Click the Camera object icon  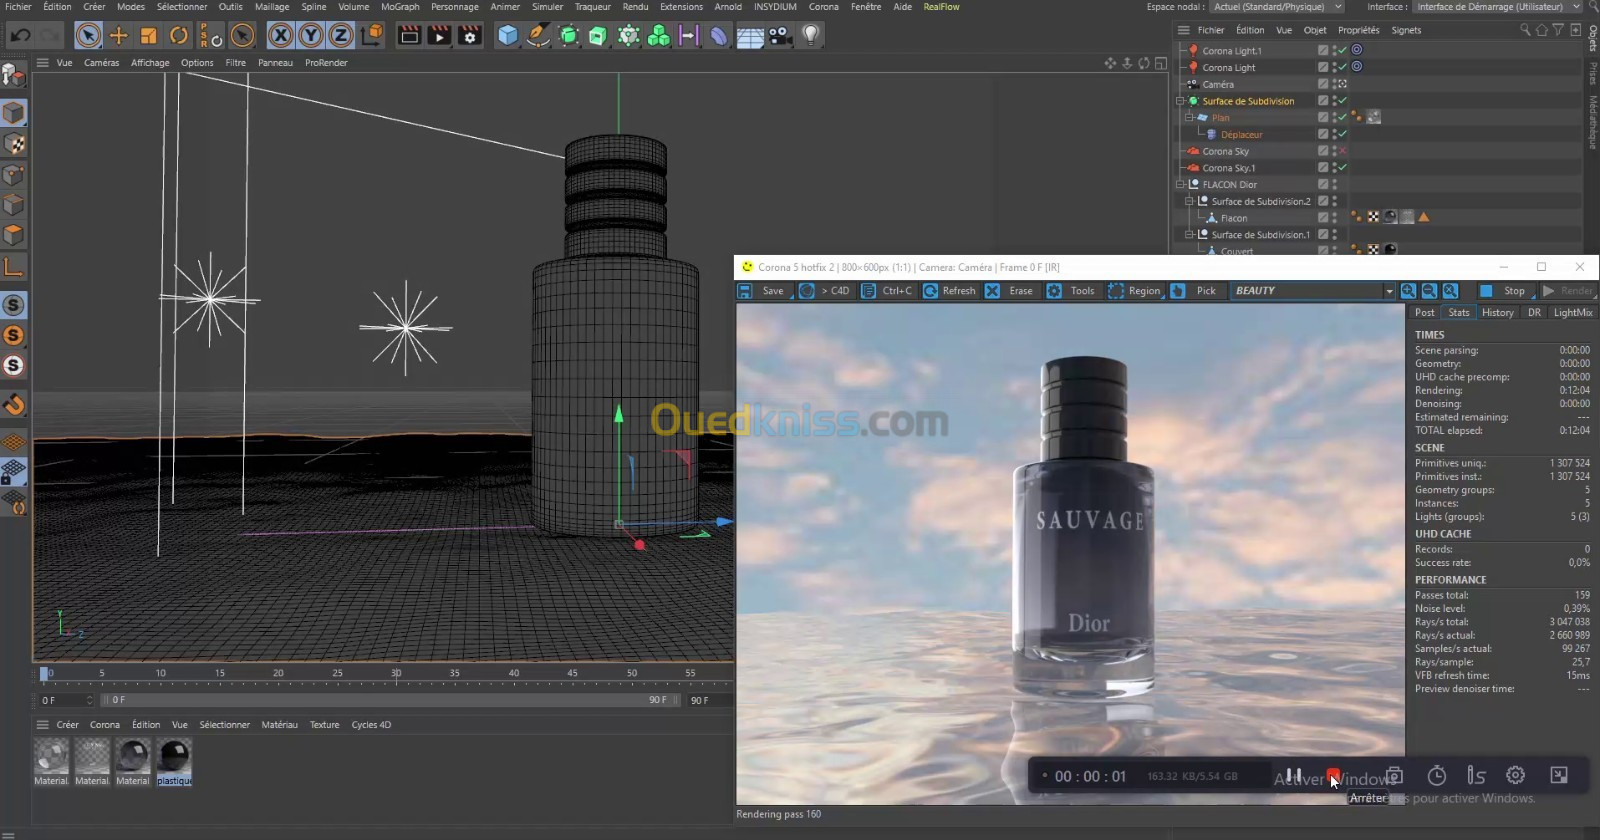(x=780, y=36)
